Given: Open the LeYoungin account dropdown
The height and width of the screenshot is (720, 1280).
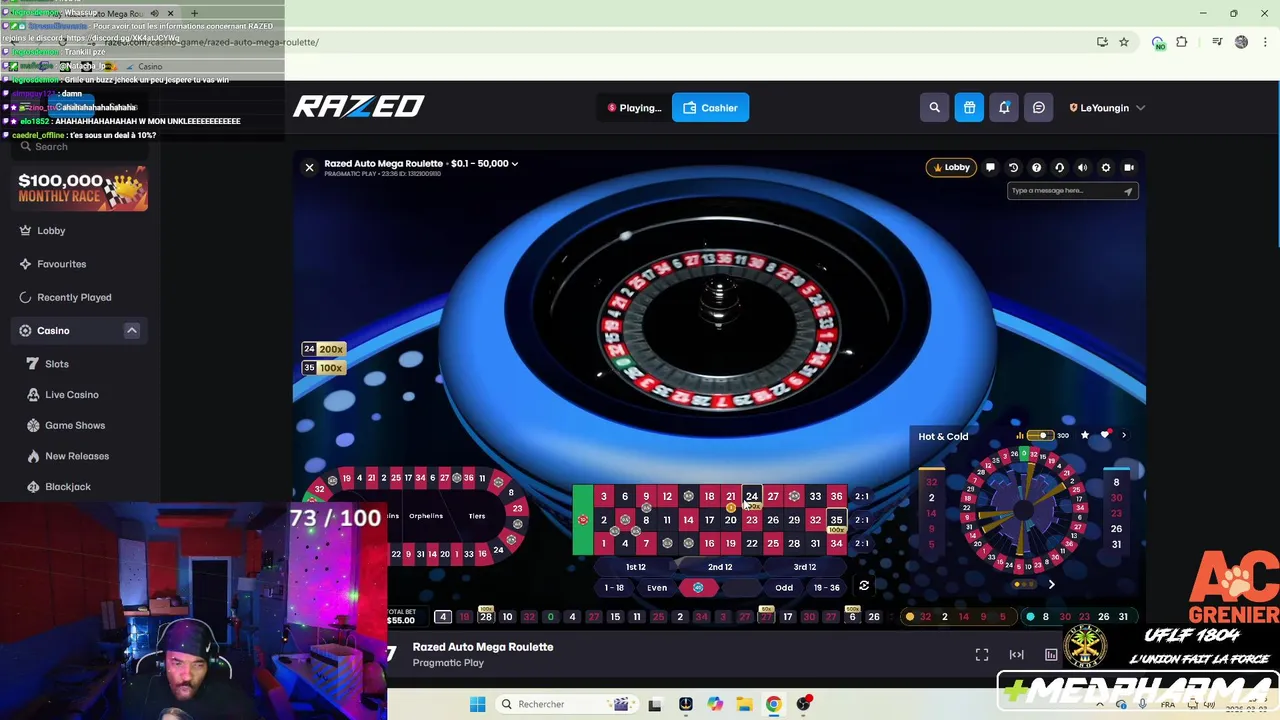Looking at the screenshot, I should pos(1107,108).
